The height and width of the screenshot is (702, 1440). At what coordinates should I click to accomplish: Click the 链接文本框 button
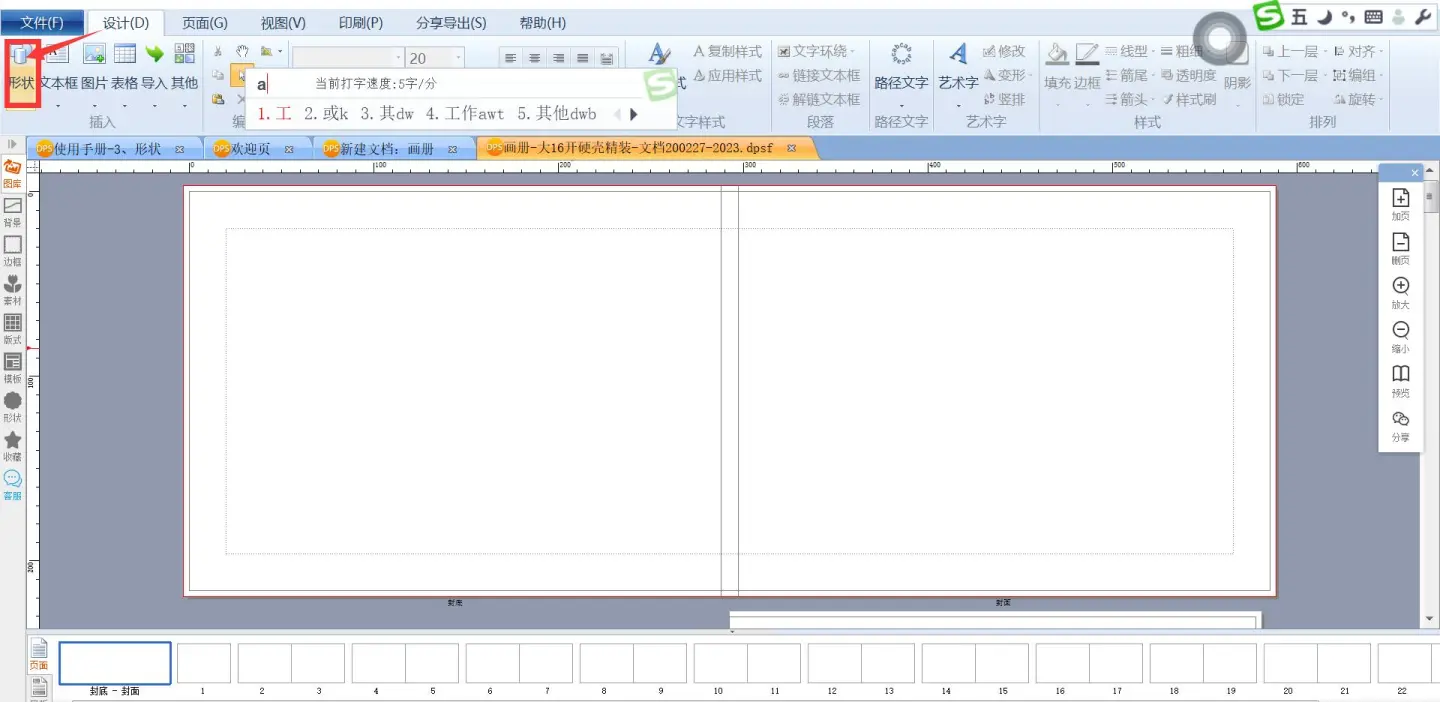[x=818, y=76]
